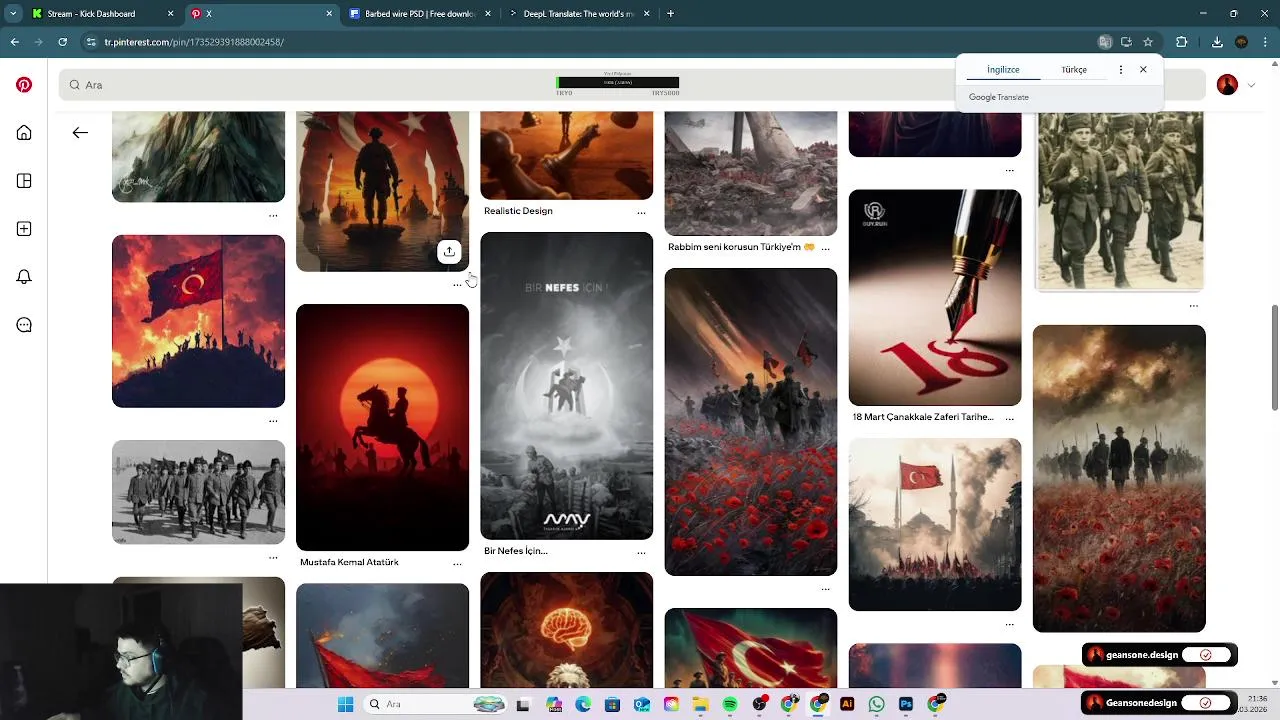Image resolution: width=1280 pixels, height=720 pixels.
Task: Open the boards icon in the Pinterest sidebar
Action: click(x=24, y=181)
